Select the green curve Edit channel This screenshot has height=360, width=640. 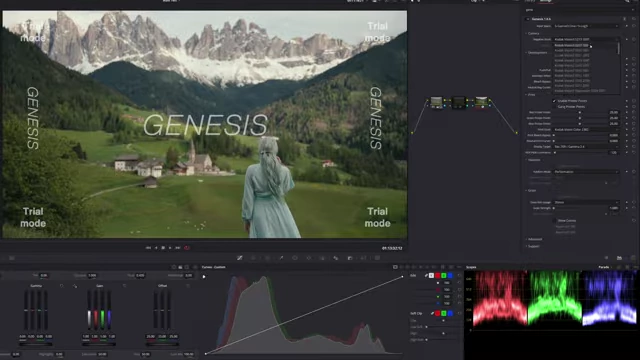(x=444, y=276)
